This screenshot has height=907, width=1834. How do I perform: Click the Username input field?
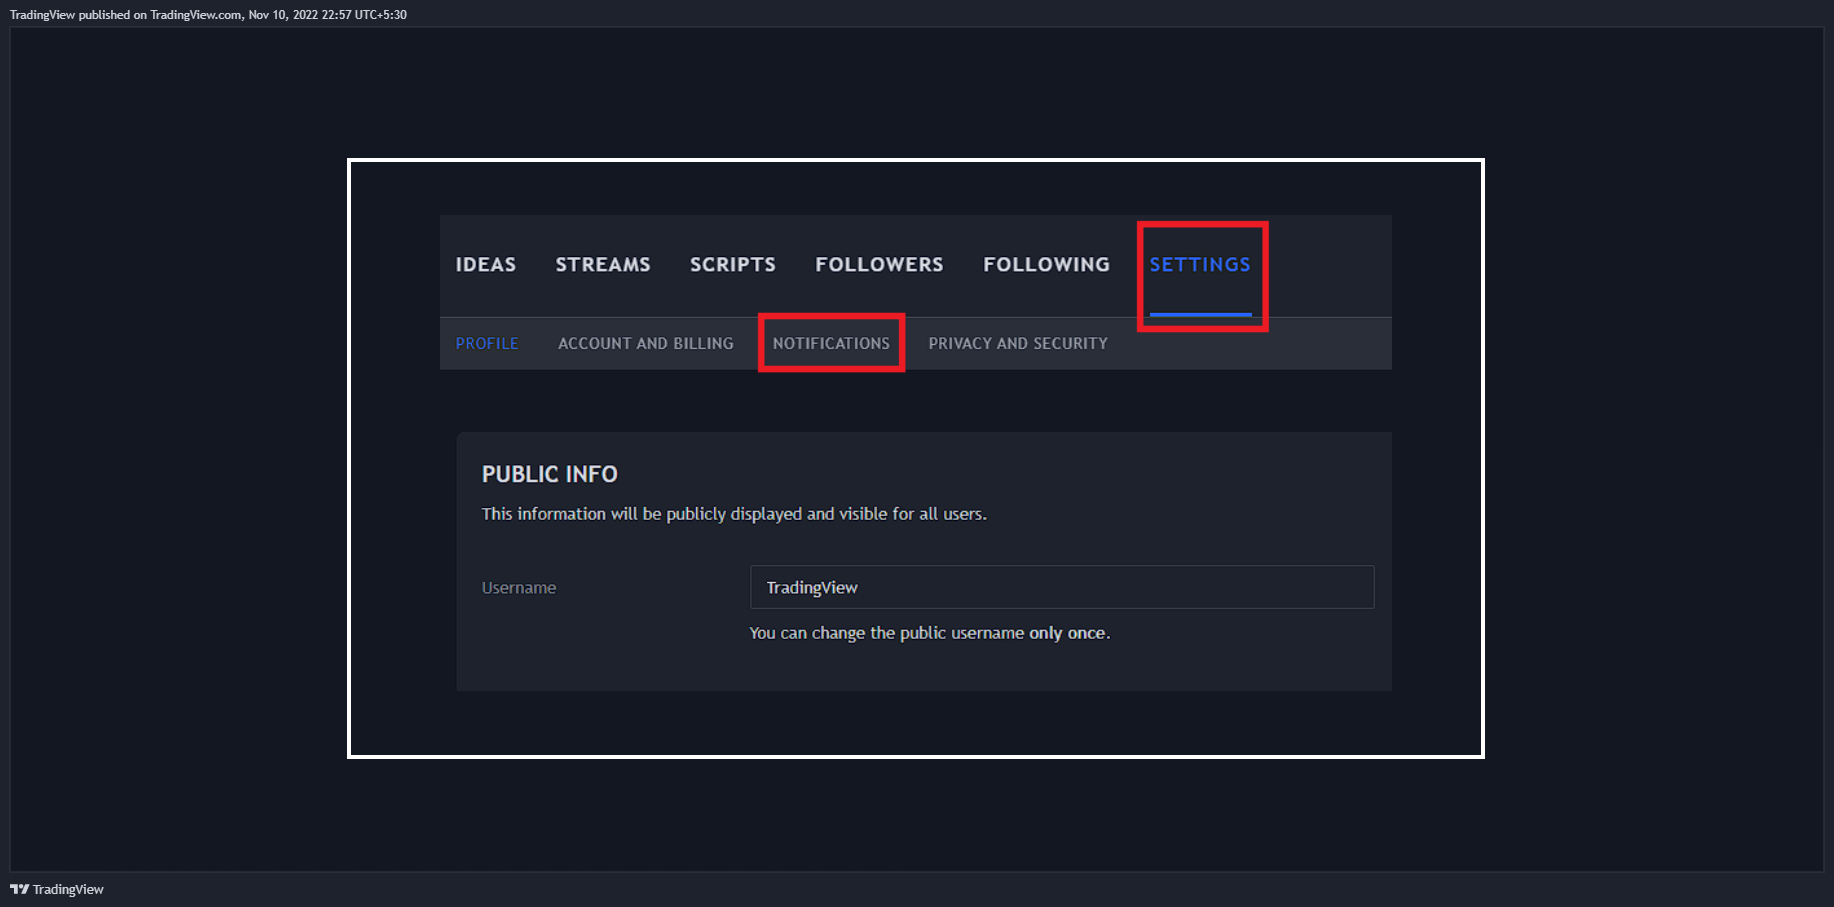[x=1062, y=587]
